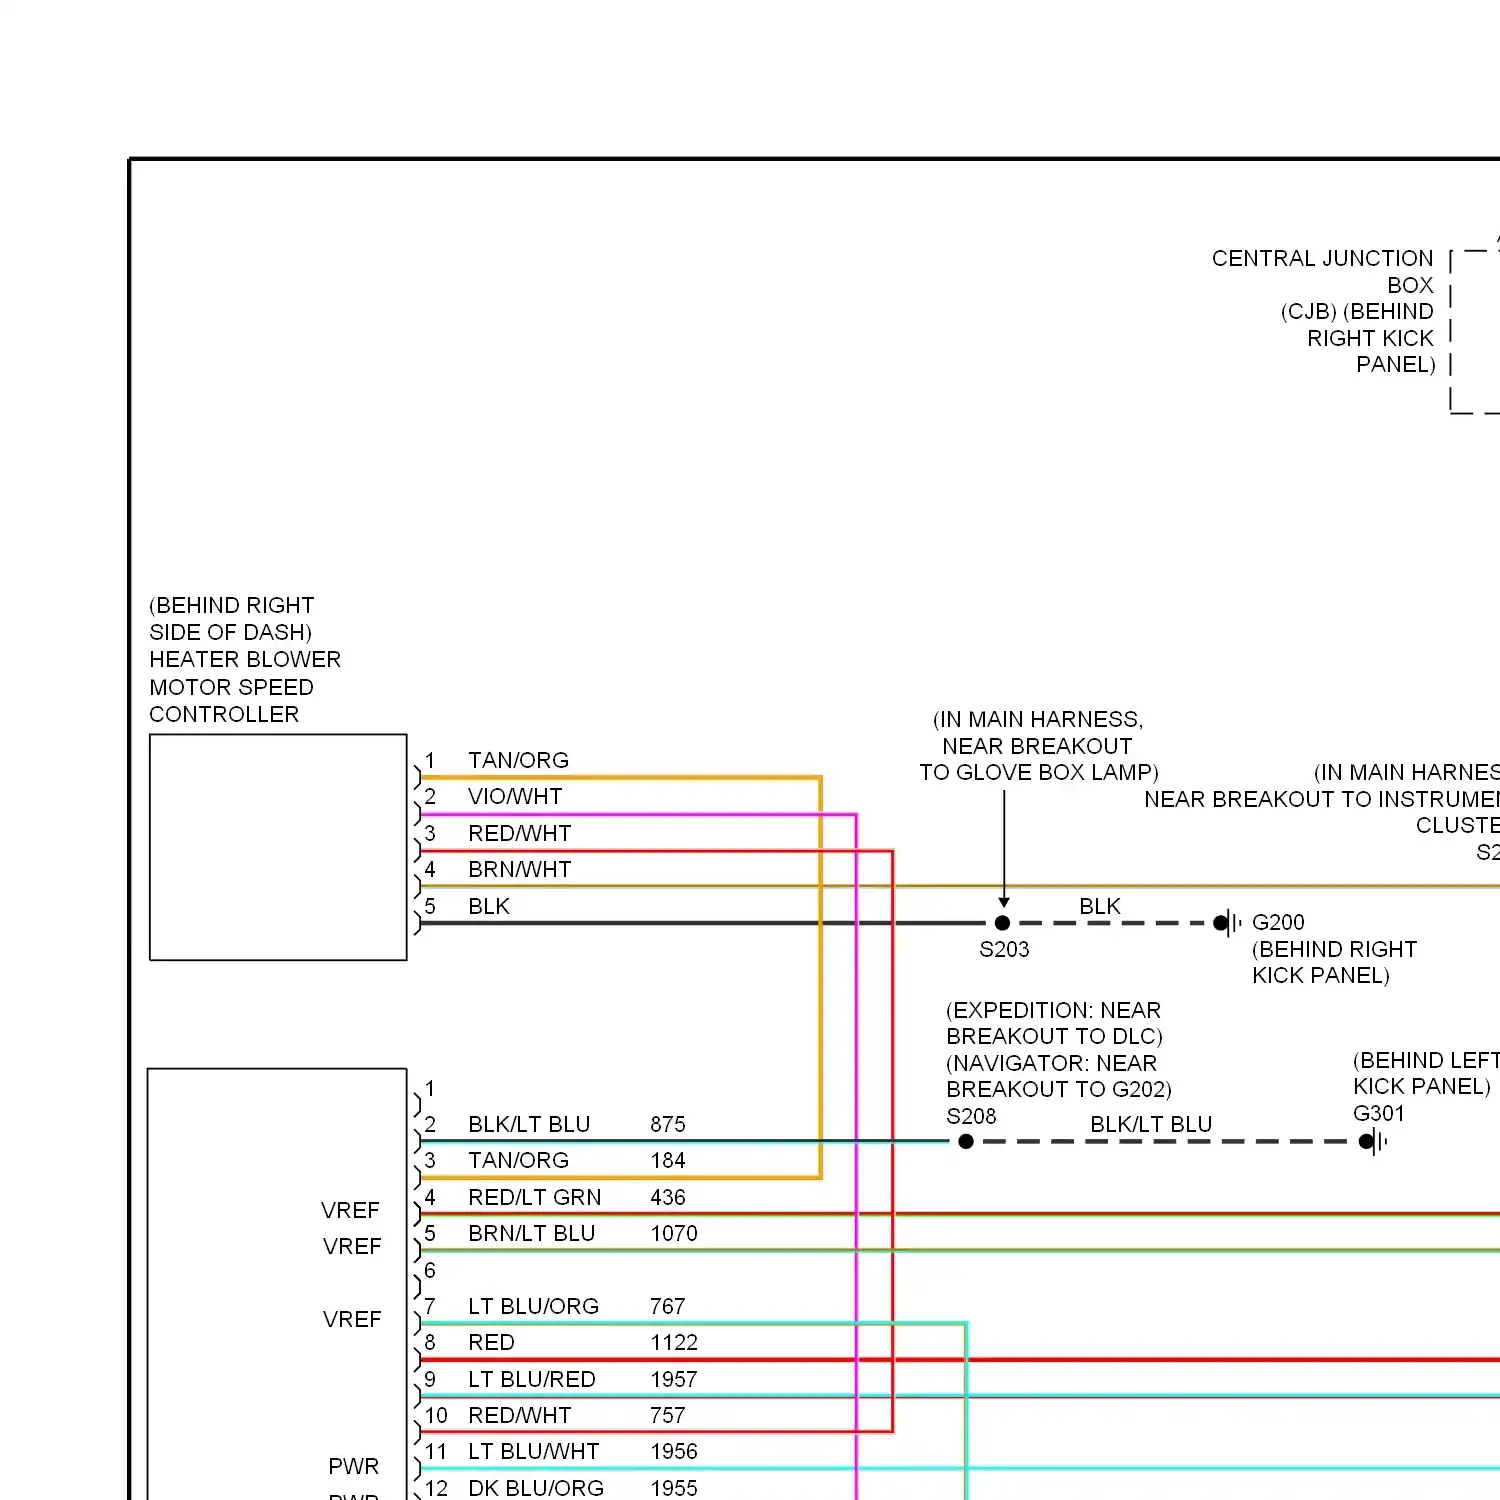Select the RED wire label at pin 8

point(491,1342)
